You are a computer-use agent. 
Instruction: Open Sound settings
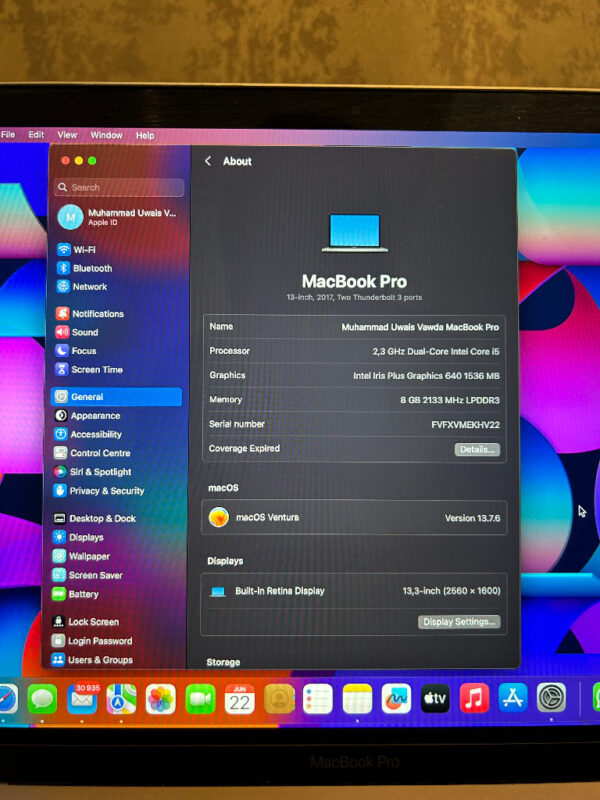click(77, 332)
